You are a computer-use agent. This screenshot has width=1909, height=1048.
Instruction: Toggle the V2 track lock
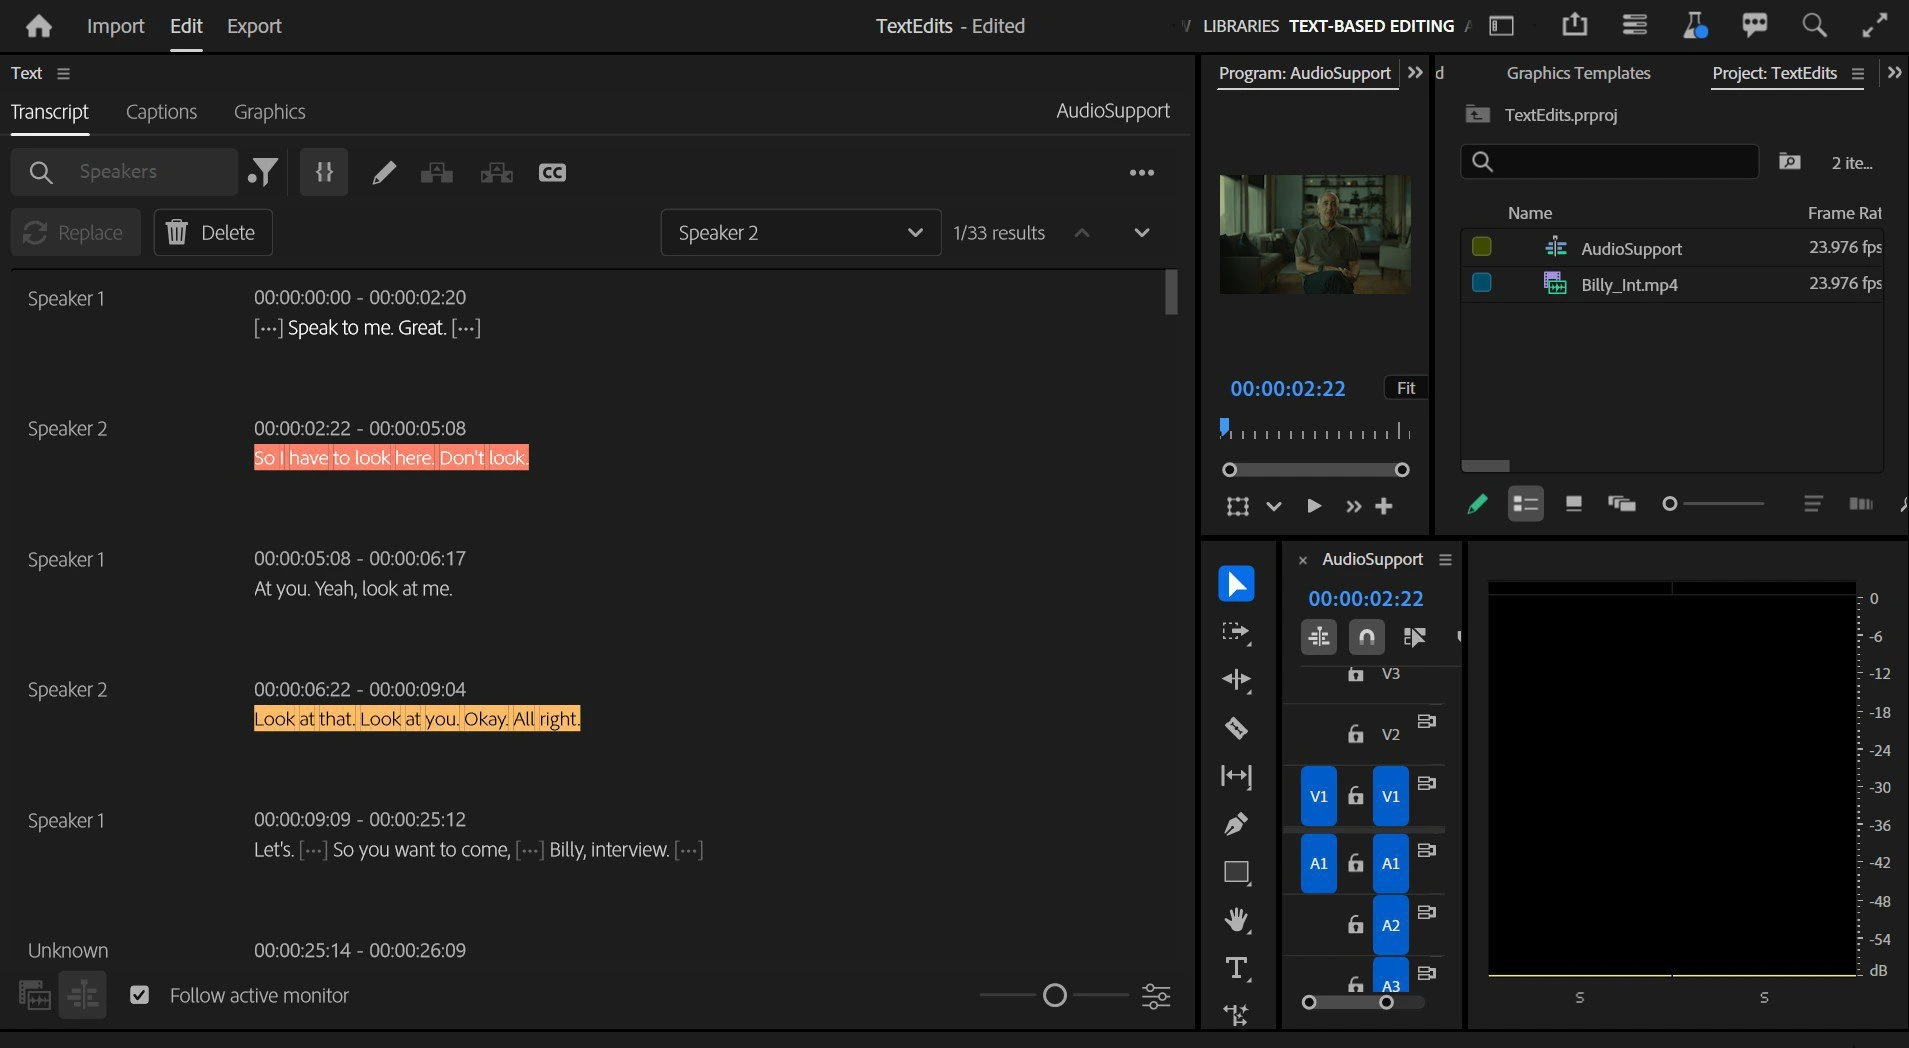[1355, 734]
